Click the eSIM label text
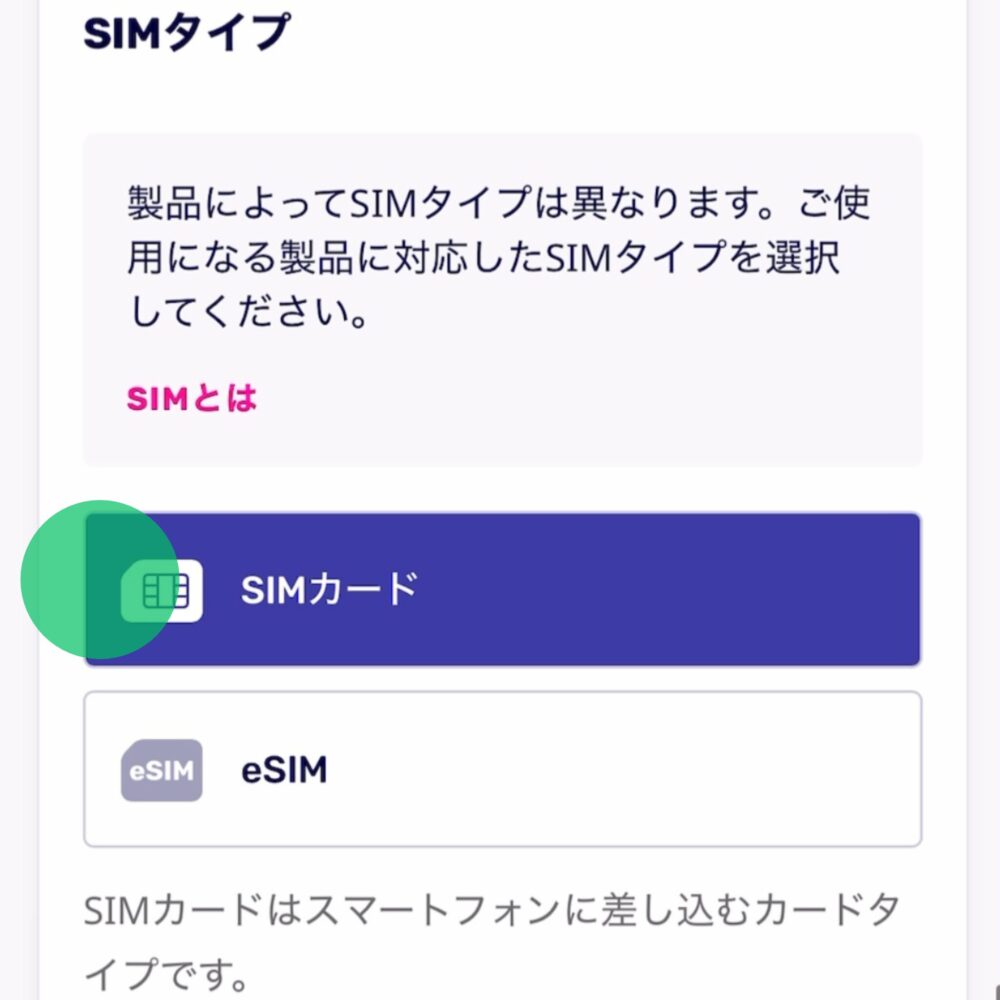Image resolution: width=1000 pixels, height=1000 pixels. click(284, 770)
